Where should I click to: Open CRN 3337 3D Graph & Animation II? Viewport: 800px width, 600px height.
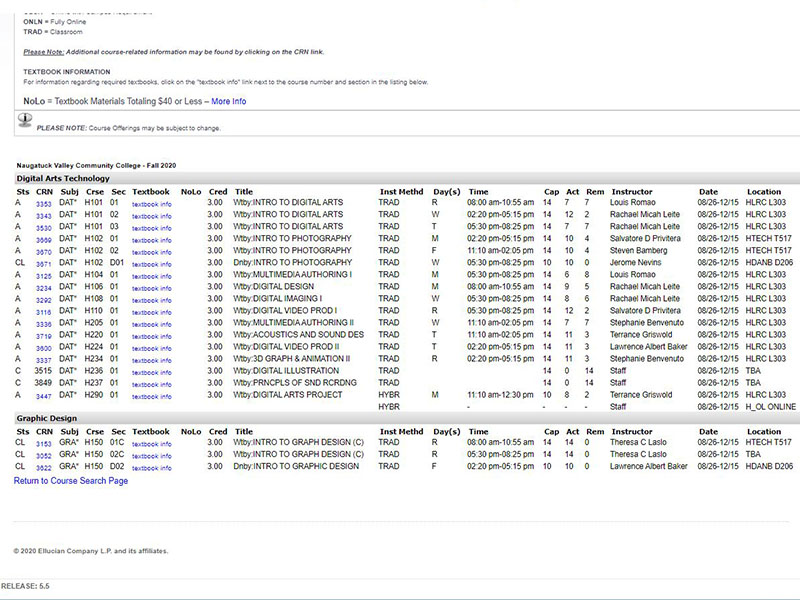44,360
